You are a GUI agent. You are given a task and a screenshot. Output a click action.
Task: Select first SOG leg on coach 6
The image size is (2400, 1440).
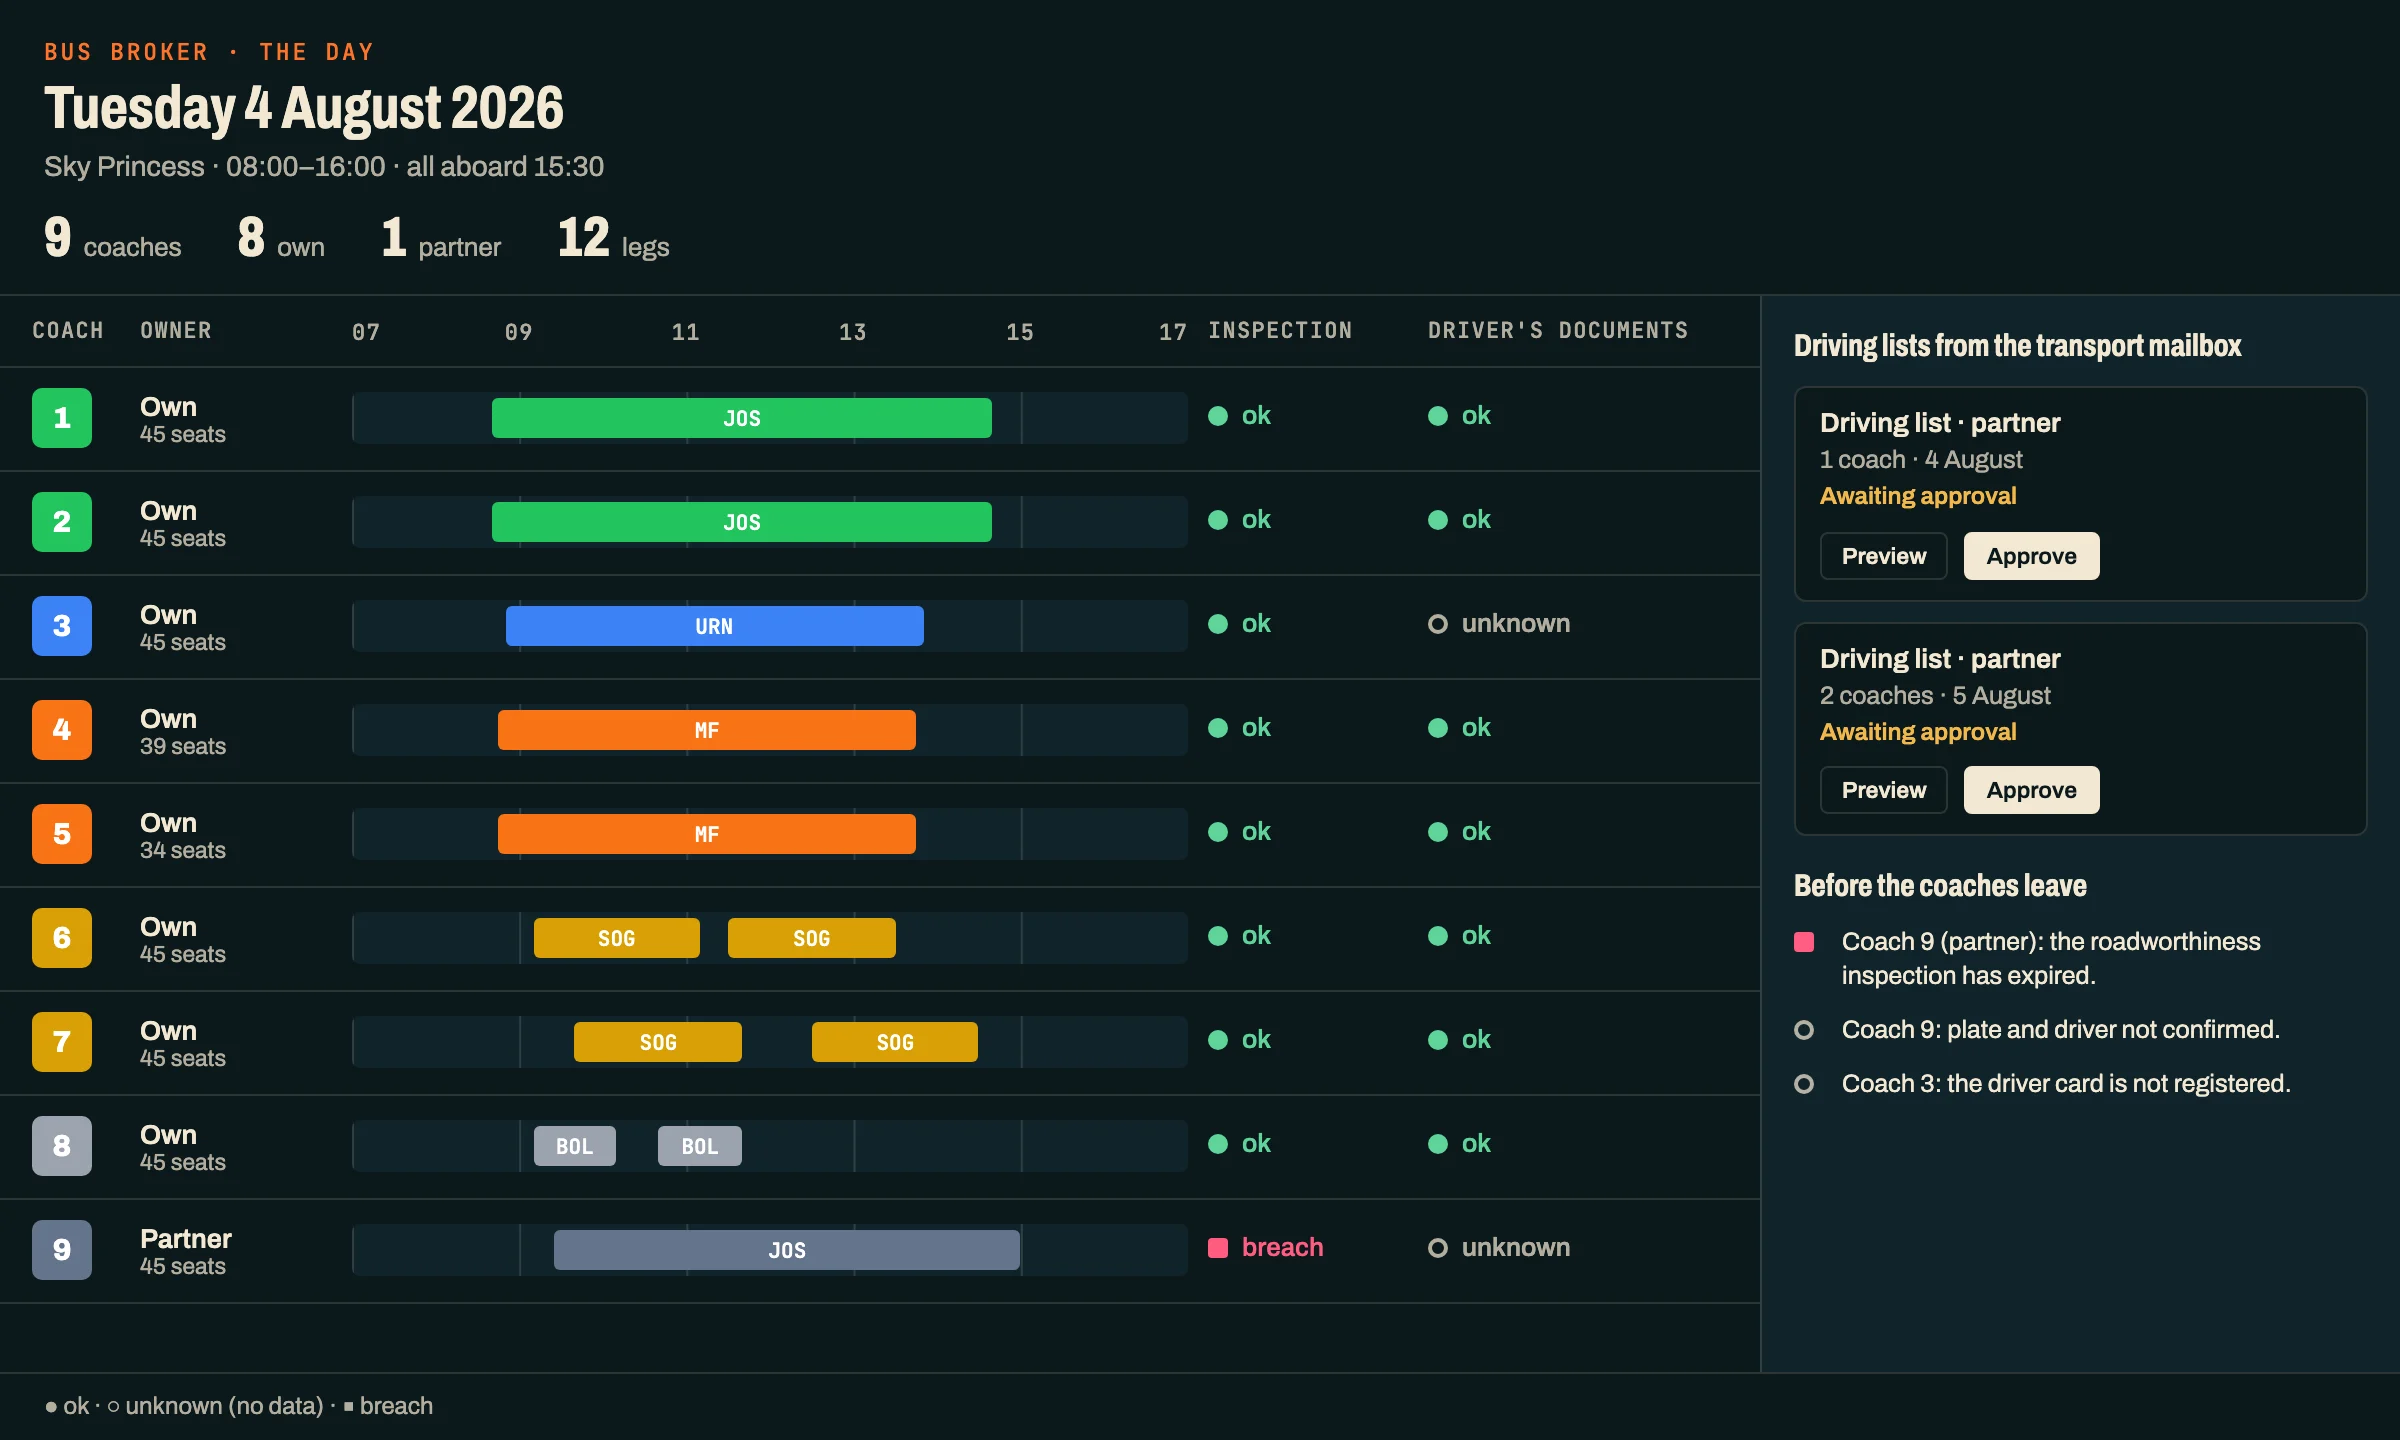[617, 938]
